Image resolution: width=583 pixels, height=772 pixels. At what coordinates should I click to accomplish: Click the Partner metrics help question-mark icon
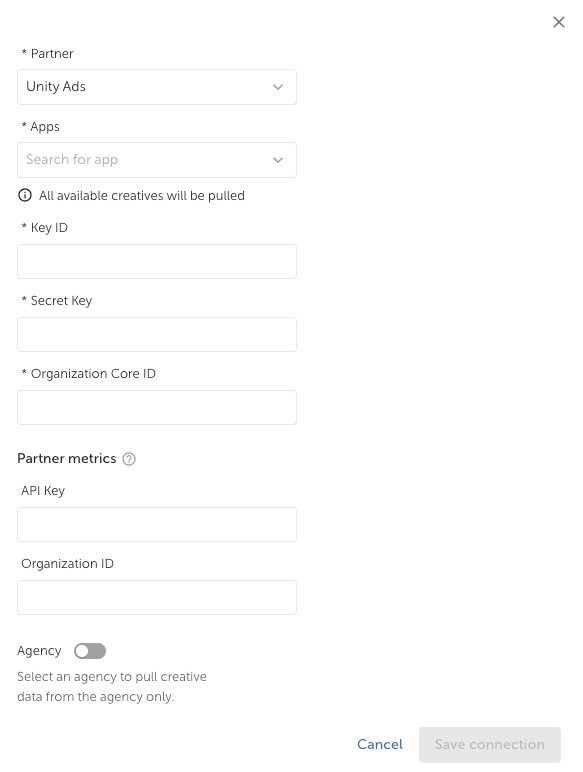coord(129,459)
